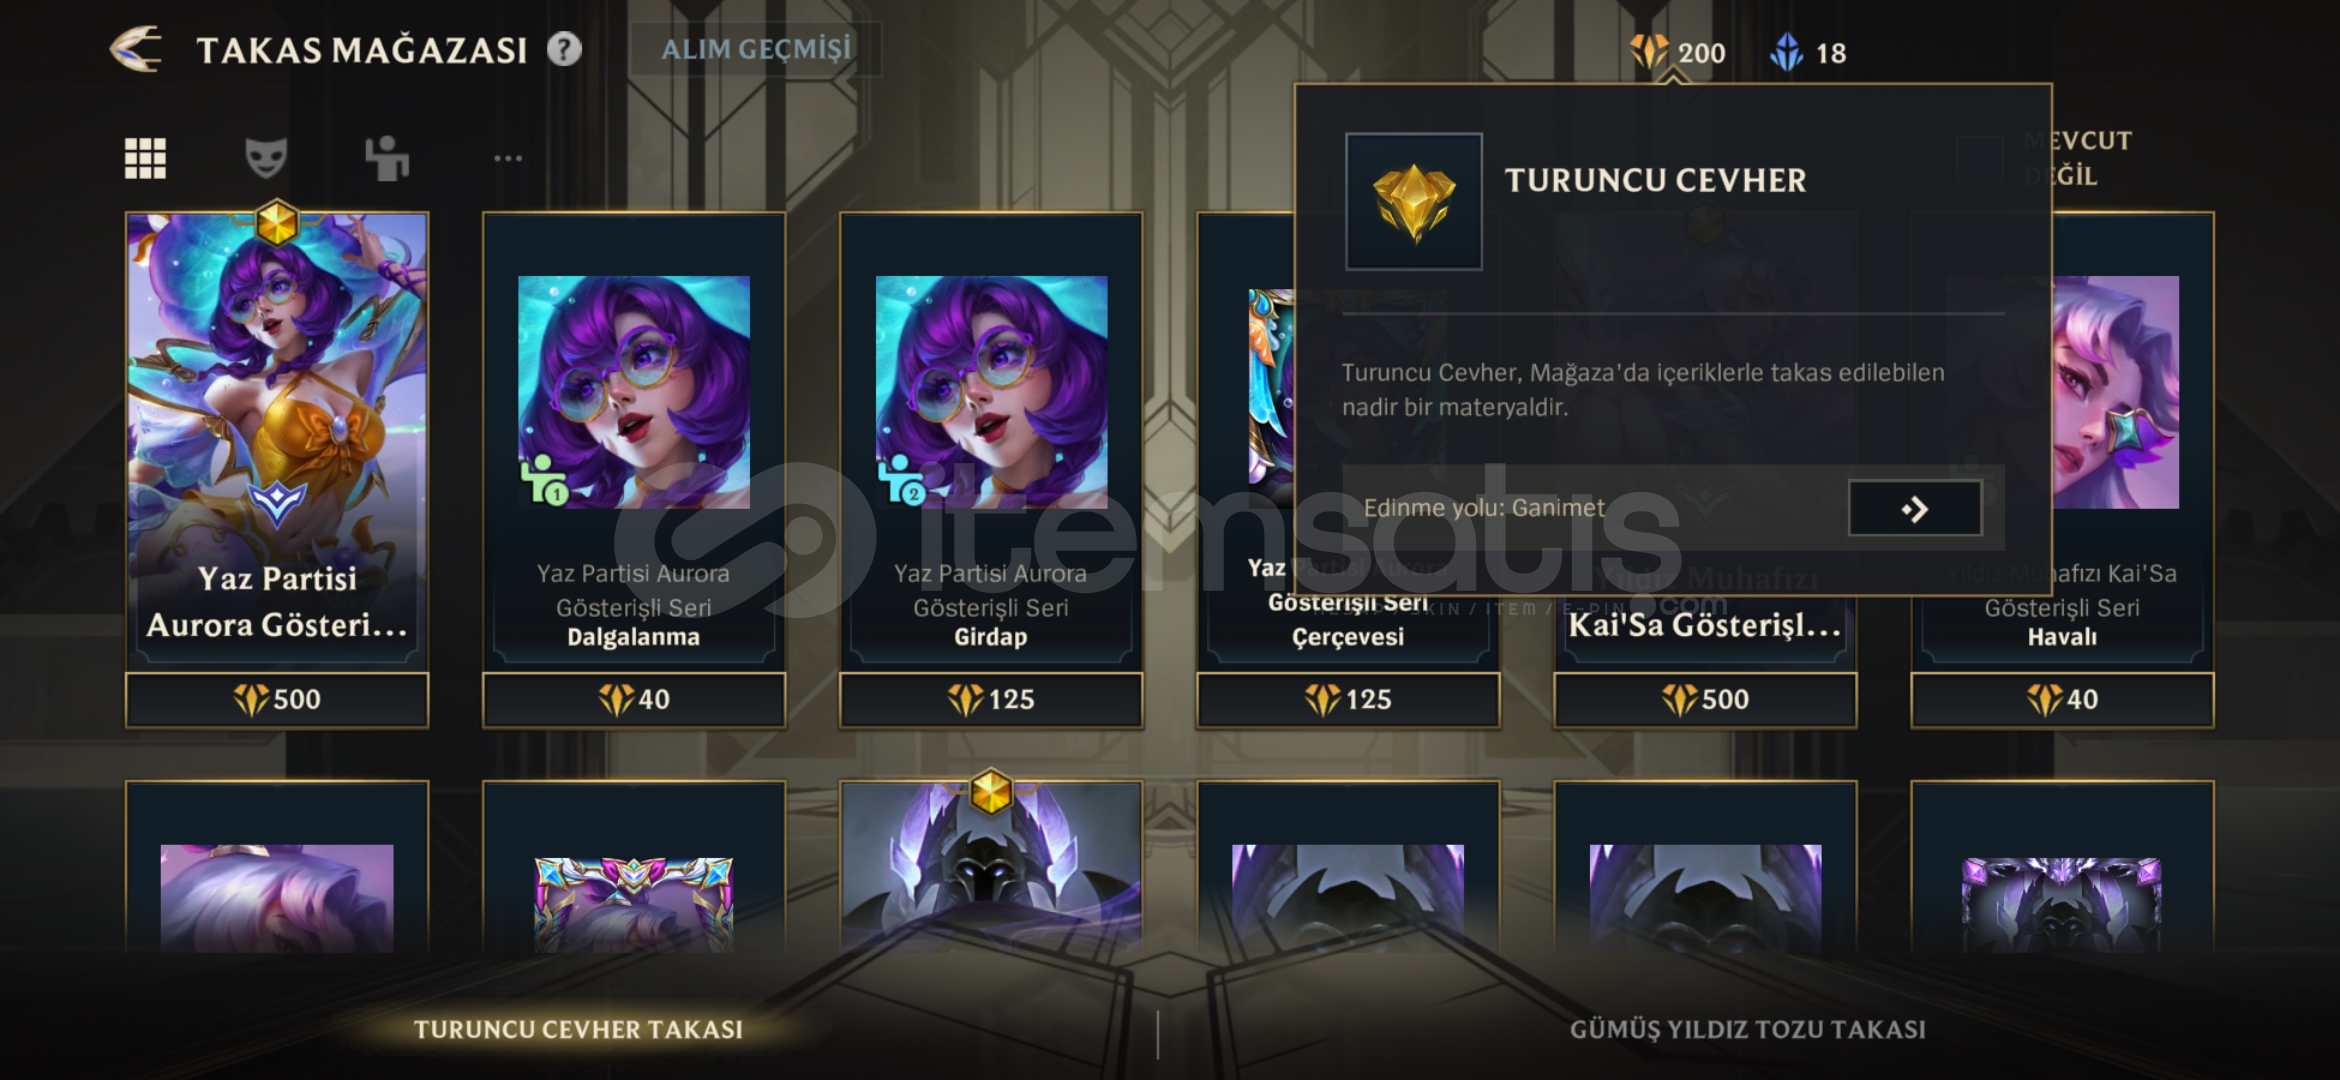Open the dark armored skin card in second row

(991, 866)
